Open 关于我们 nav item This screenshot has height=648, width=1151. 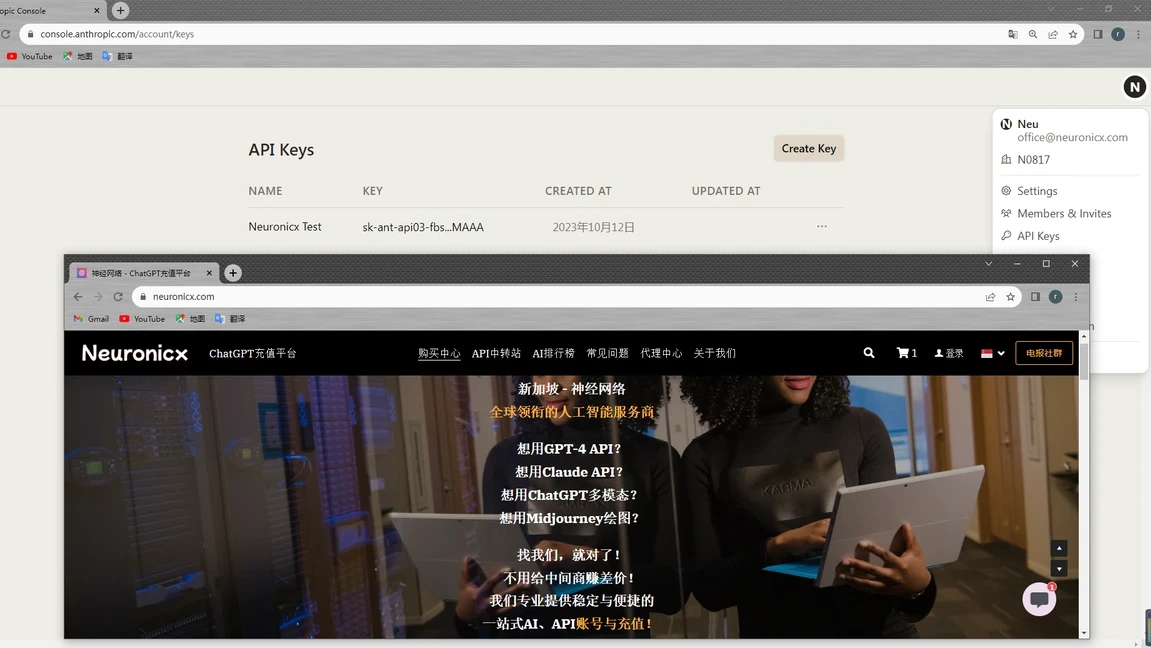pyautogui.click(x=715, y=353)
